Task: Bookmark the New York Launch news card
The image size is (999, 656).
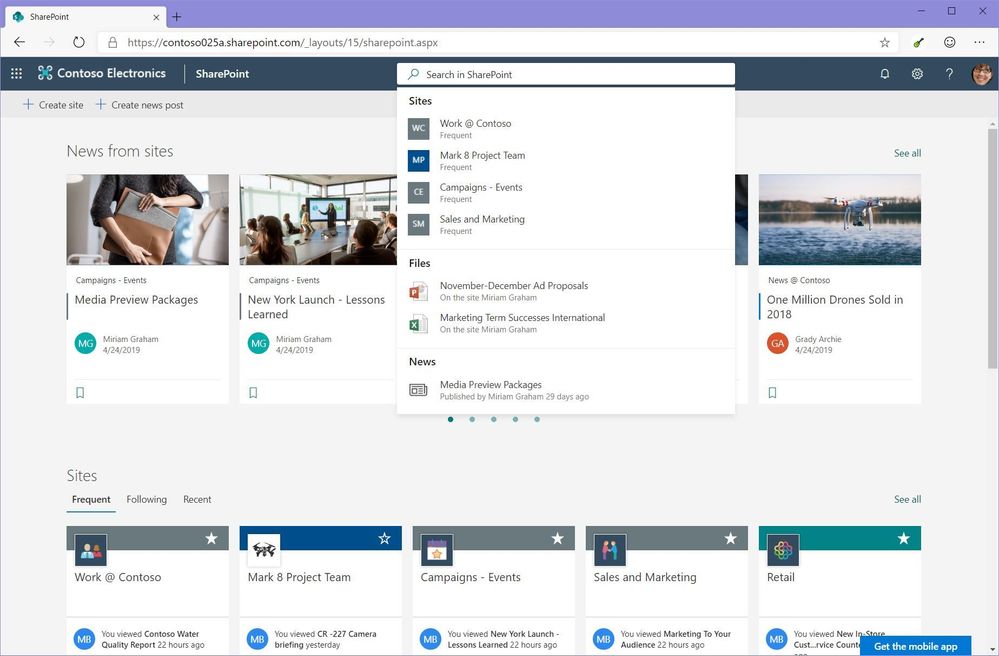Action: tap(253, 392)
